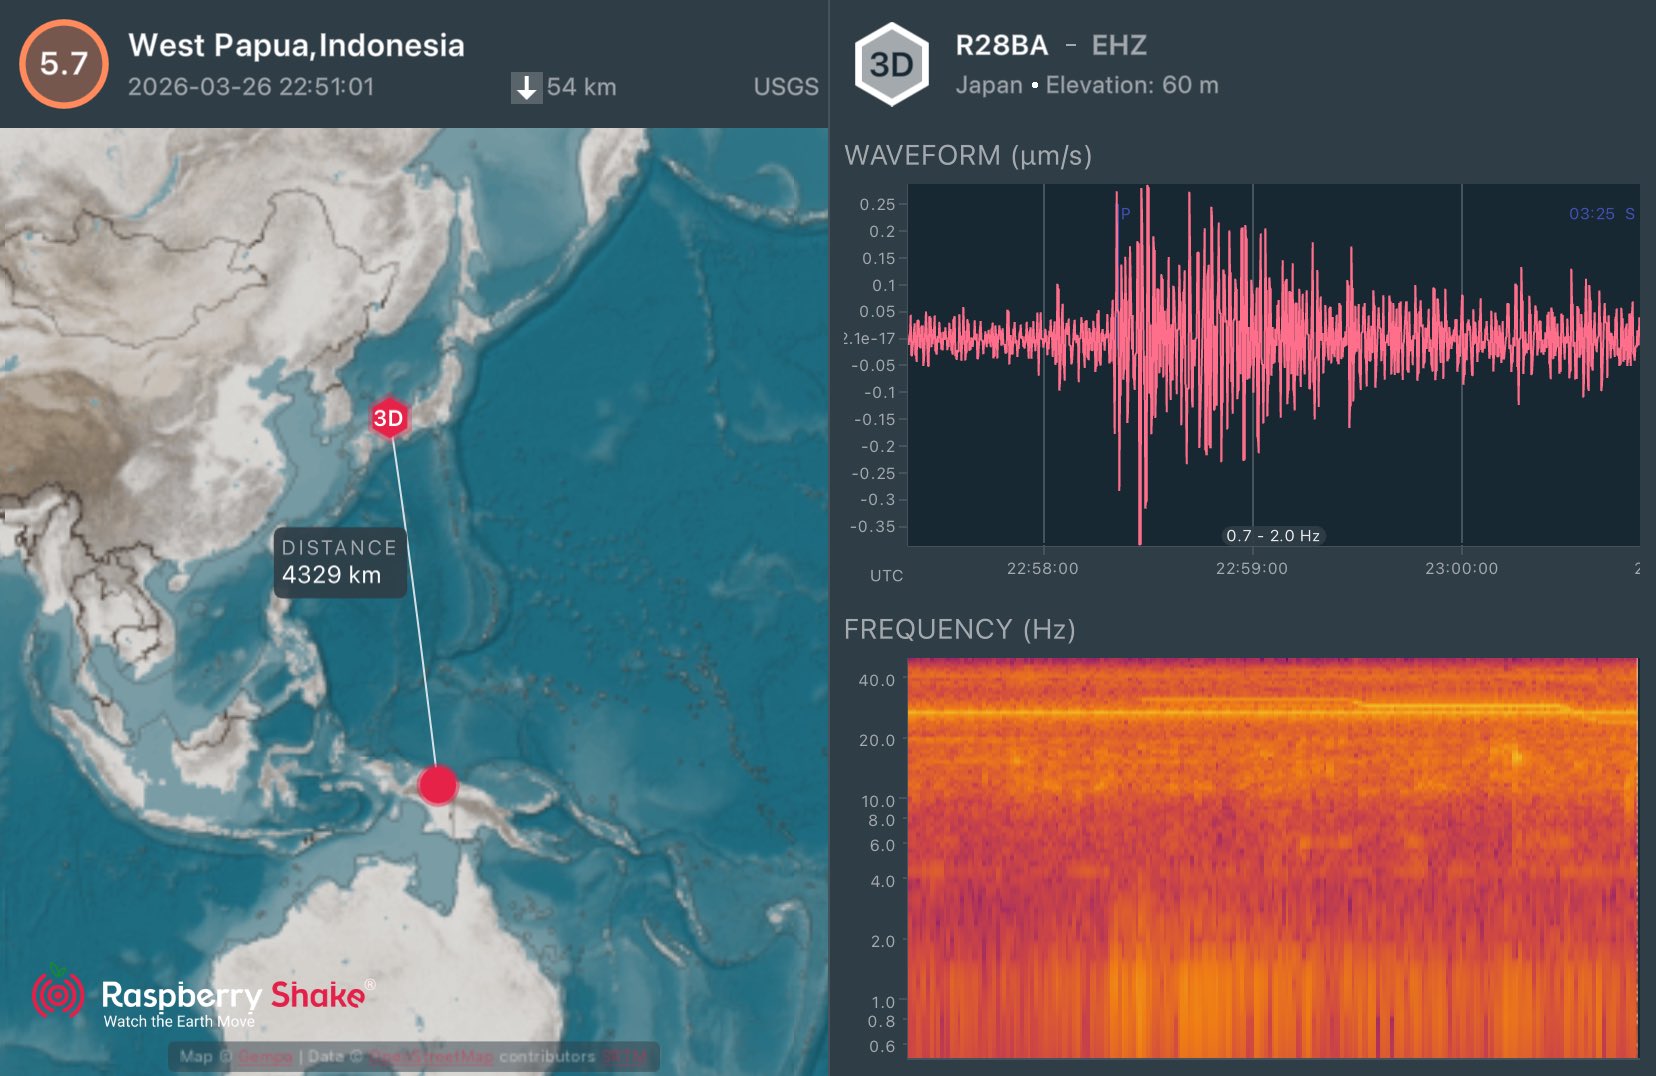Click the S wave arrival label

(x=1629, y=214)
